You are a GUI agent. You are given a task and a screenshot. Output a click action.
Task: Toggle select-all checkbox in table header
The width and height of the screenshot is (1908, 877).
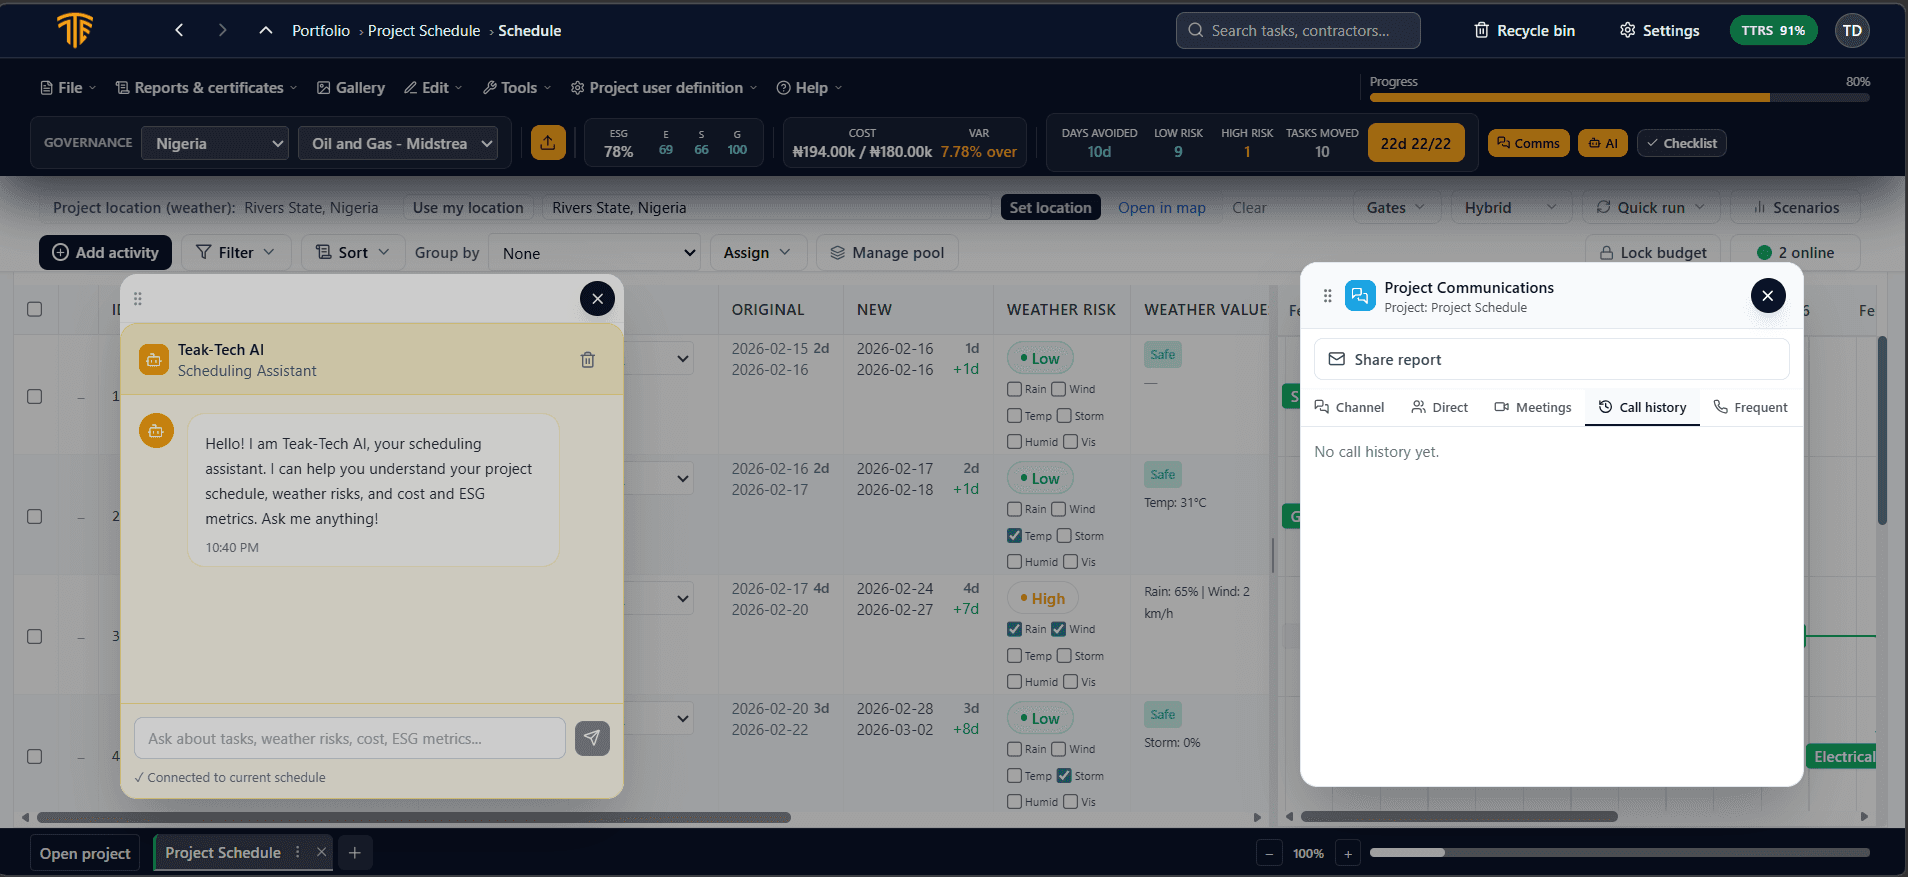[x=34, y=309]
